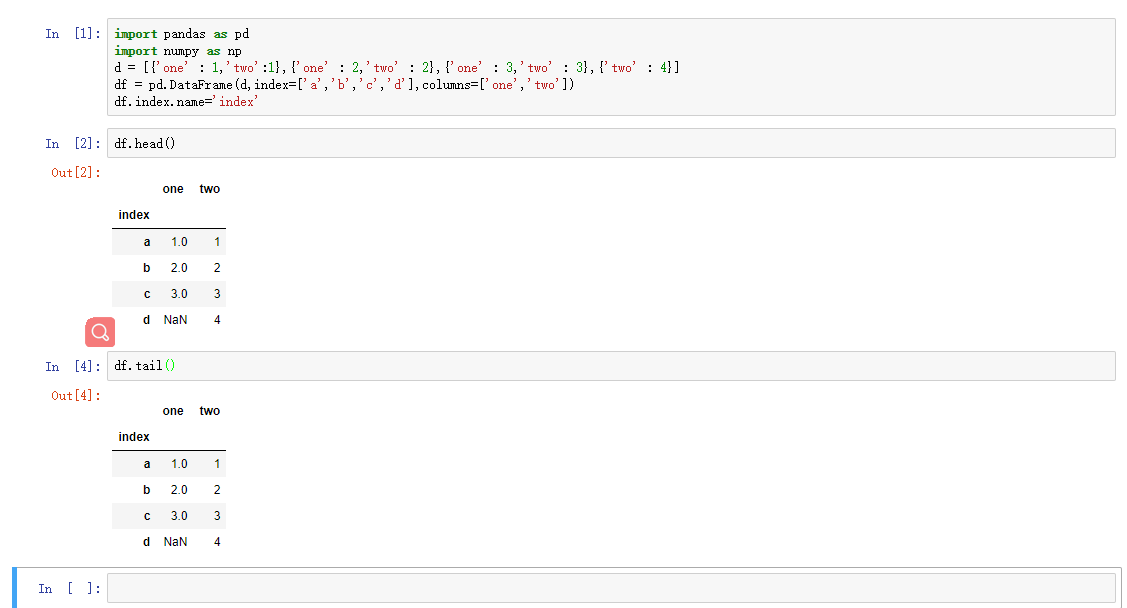Click the NaN value in the head() output

175,320
